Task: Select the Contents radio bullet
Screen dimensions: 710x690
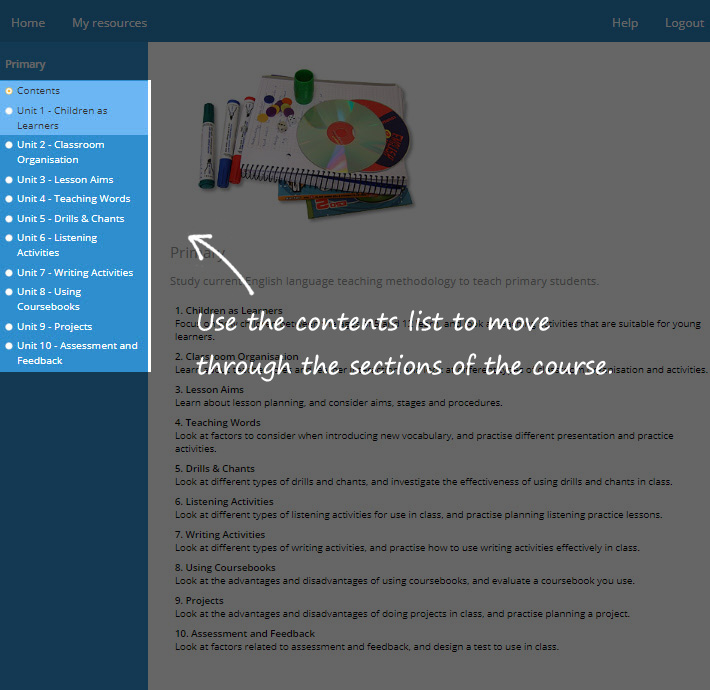Action: (9, 91)
